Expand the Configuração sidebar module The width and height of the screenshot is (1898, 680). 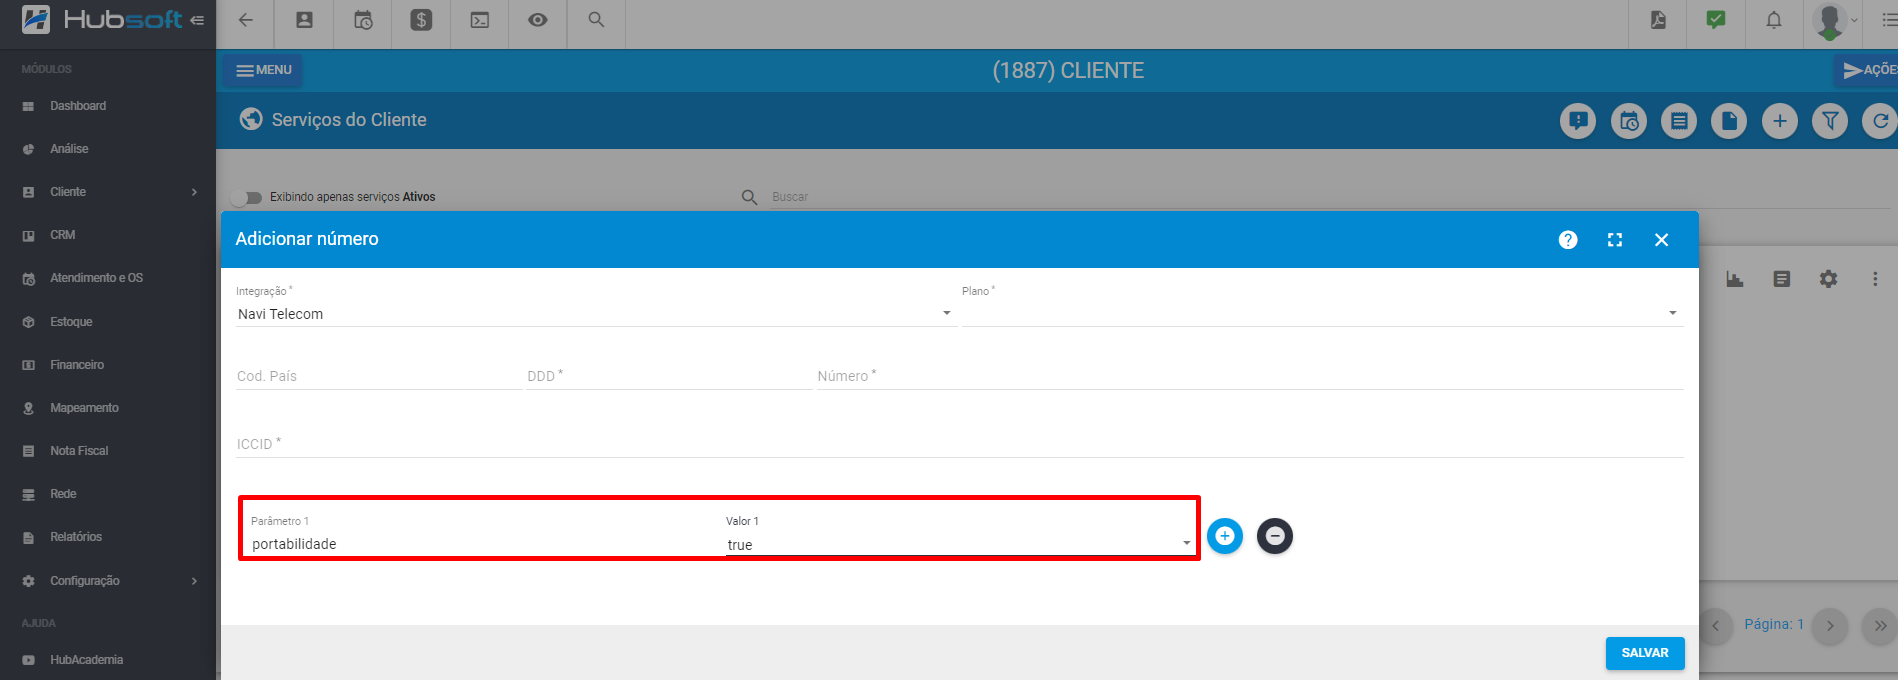coord(108,581)
